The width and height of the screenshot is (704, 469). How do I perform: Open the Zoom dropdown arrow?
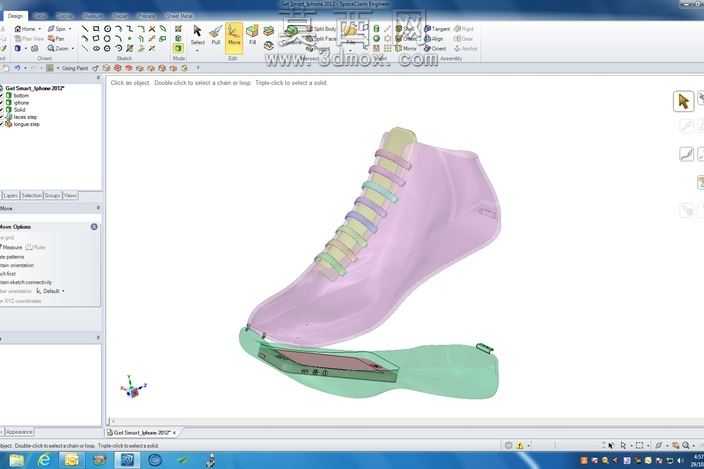73,48
